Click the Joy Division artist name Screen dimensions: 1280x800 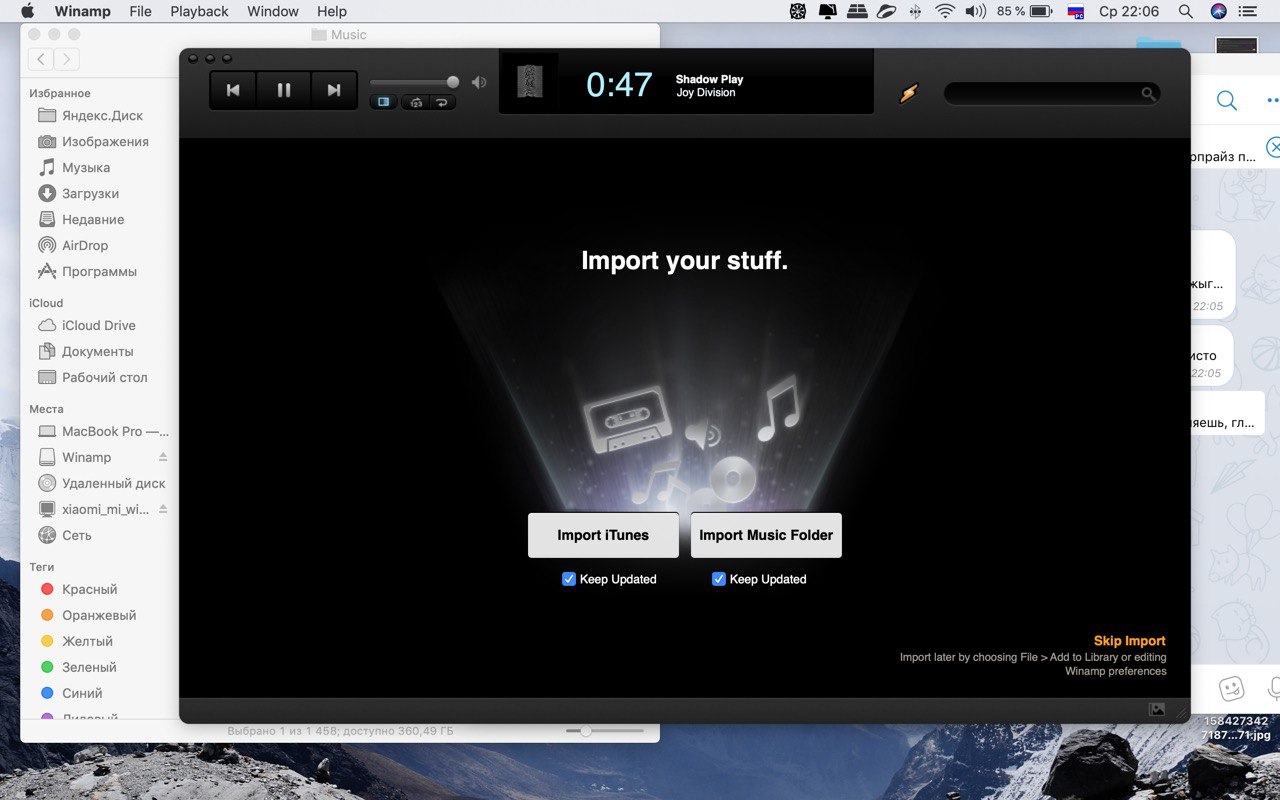click(706, 93)
